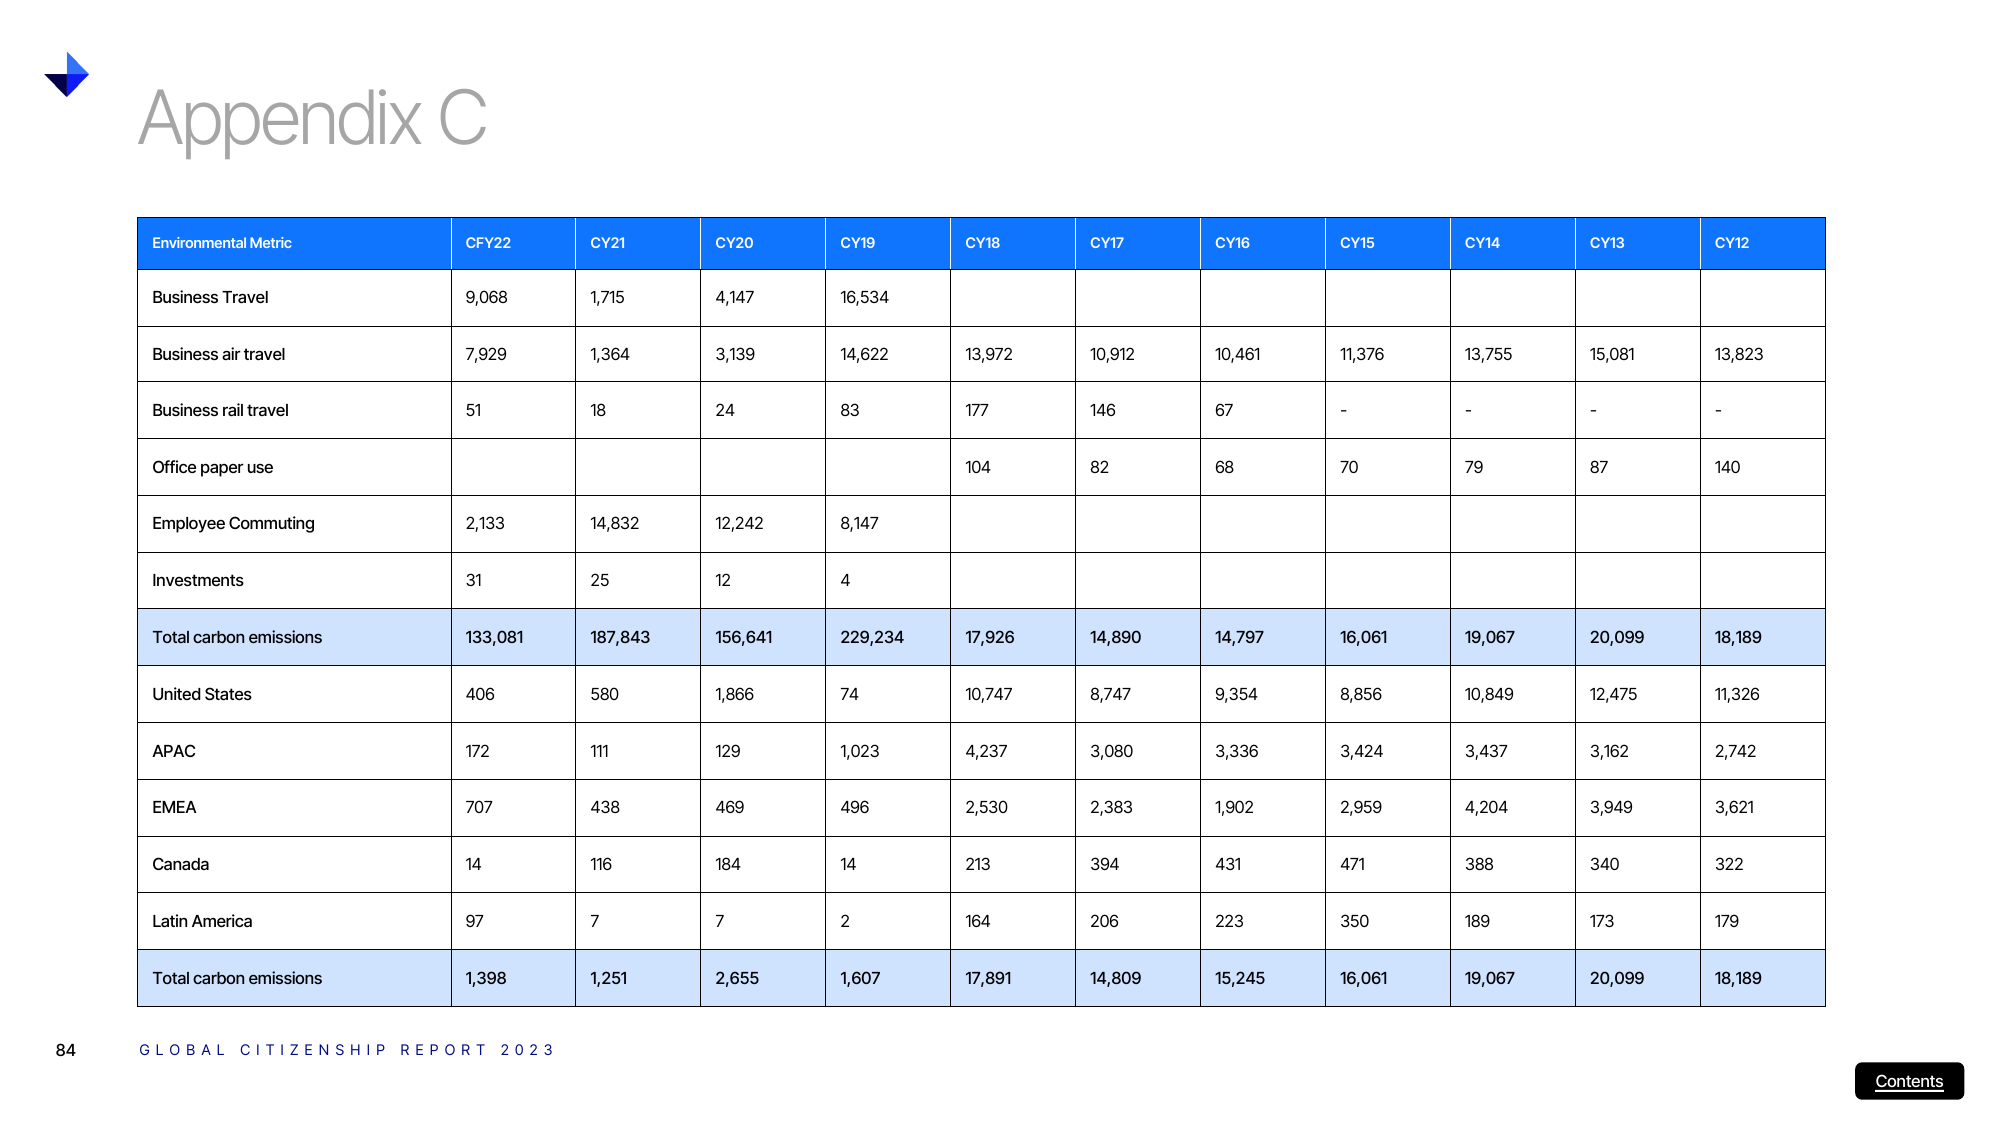Viewport: 2000px width, 1125px height.
Task: Select the Investments row label
Action: pos(197,580)
